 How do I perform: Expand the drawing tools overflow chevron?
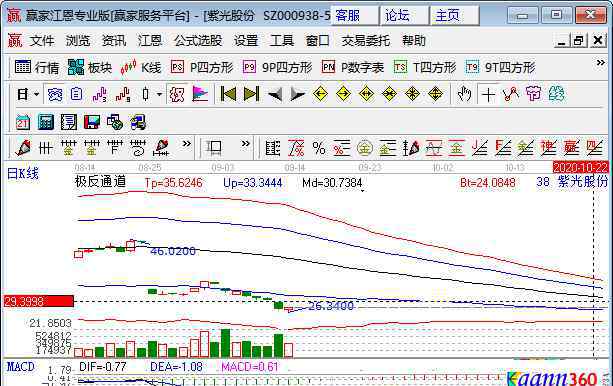click(187, 144)
